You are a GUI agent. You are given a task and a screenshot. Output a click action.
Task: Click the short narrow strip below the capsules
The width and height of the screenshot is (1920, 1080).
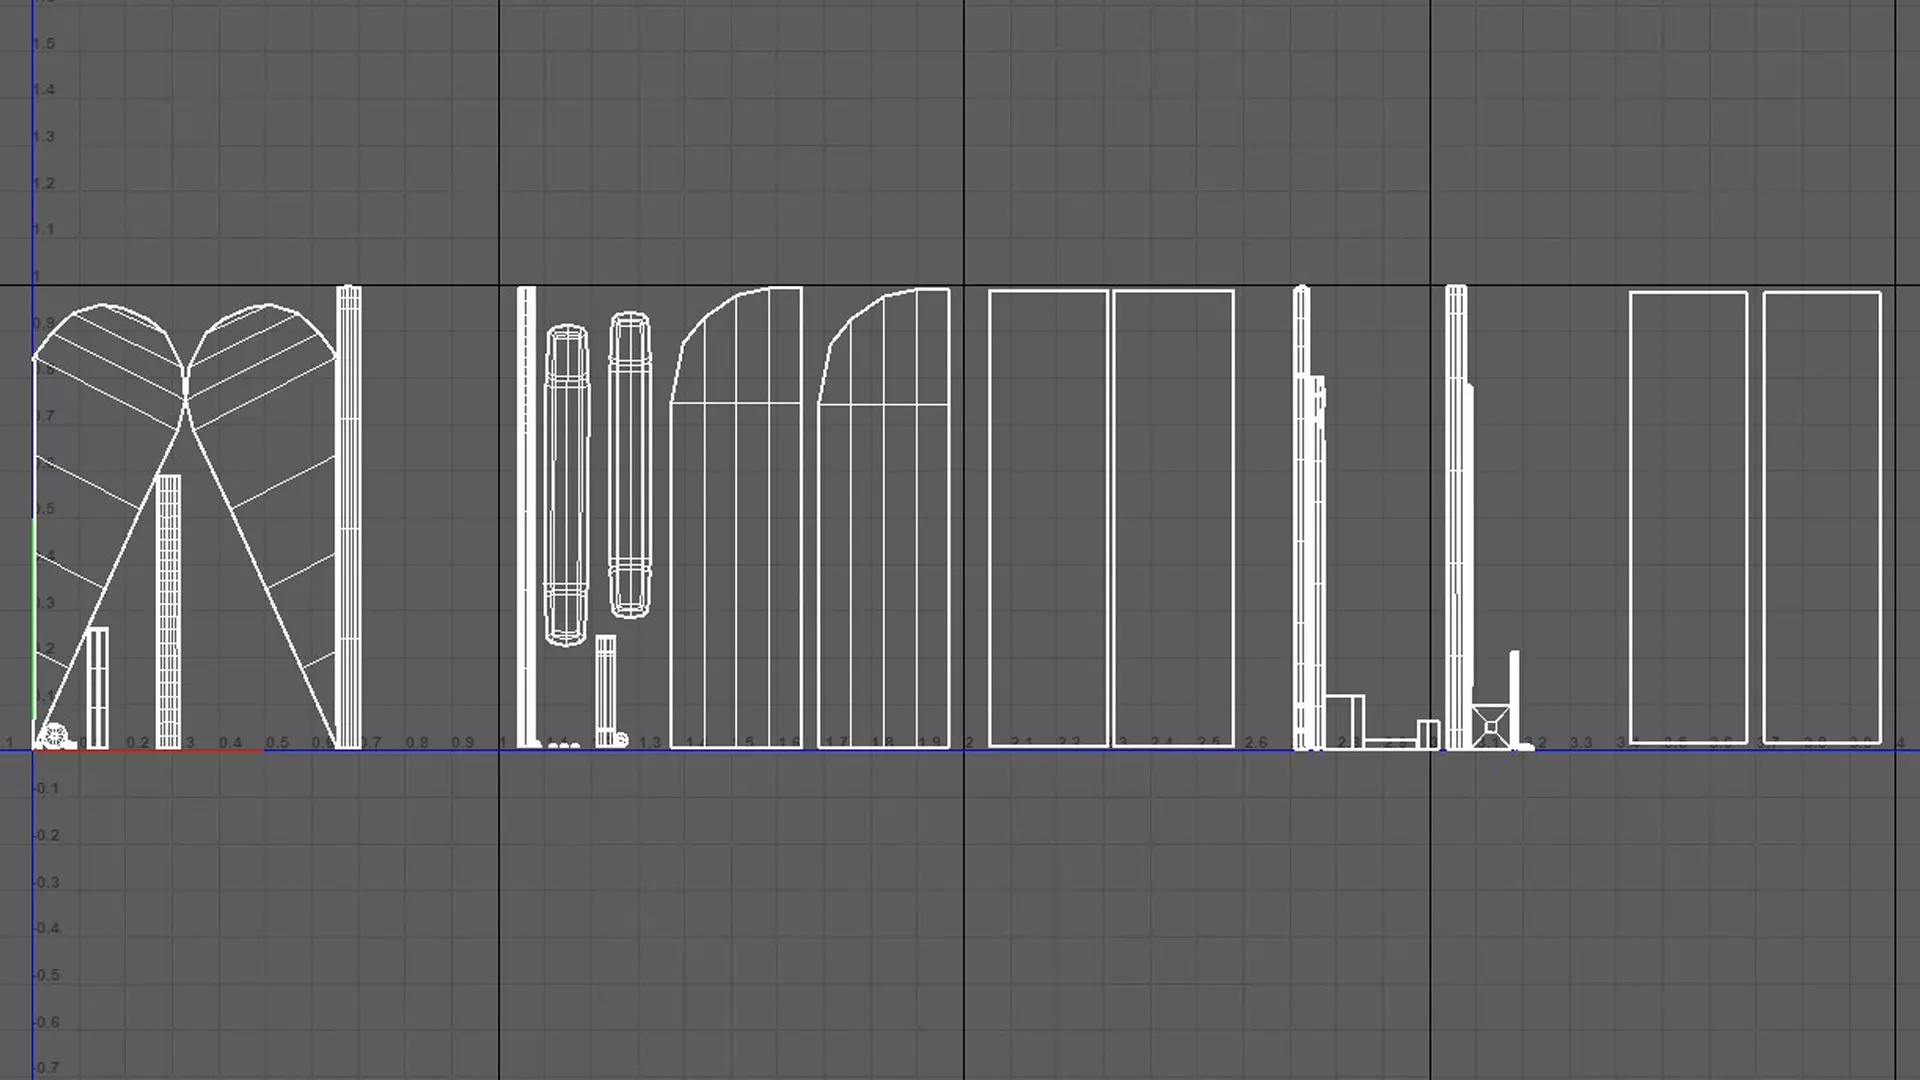coord(605,690)
